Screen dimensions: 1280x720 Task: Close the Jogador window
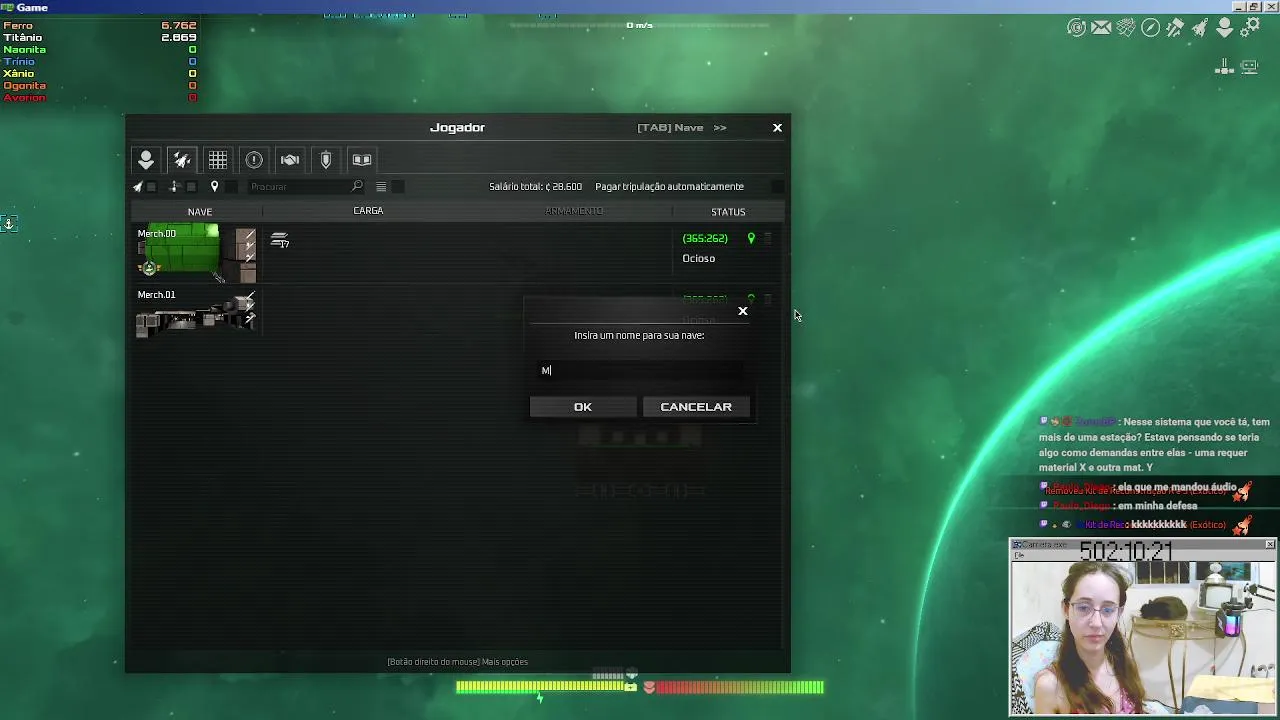[x=777, y=128]
